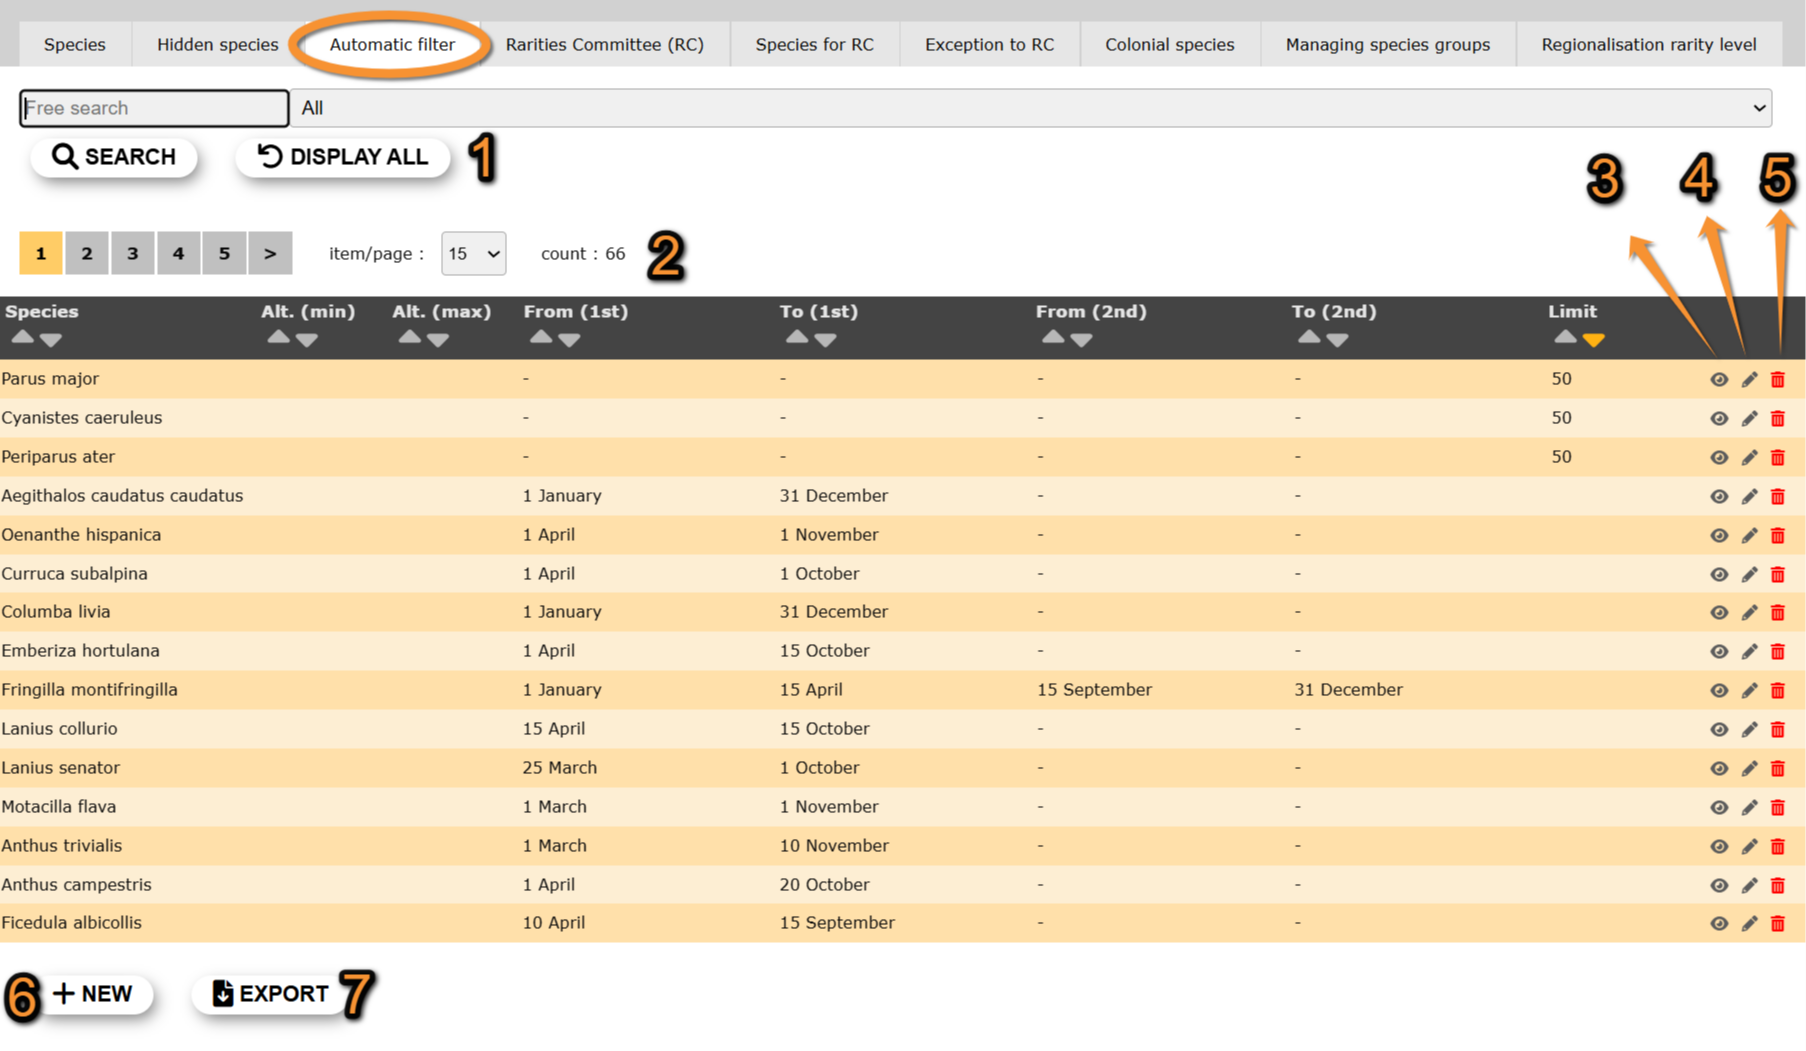
Task: Click into the Free search field
Action: click(x=154, y=108)
